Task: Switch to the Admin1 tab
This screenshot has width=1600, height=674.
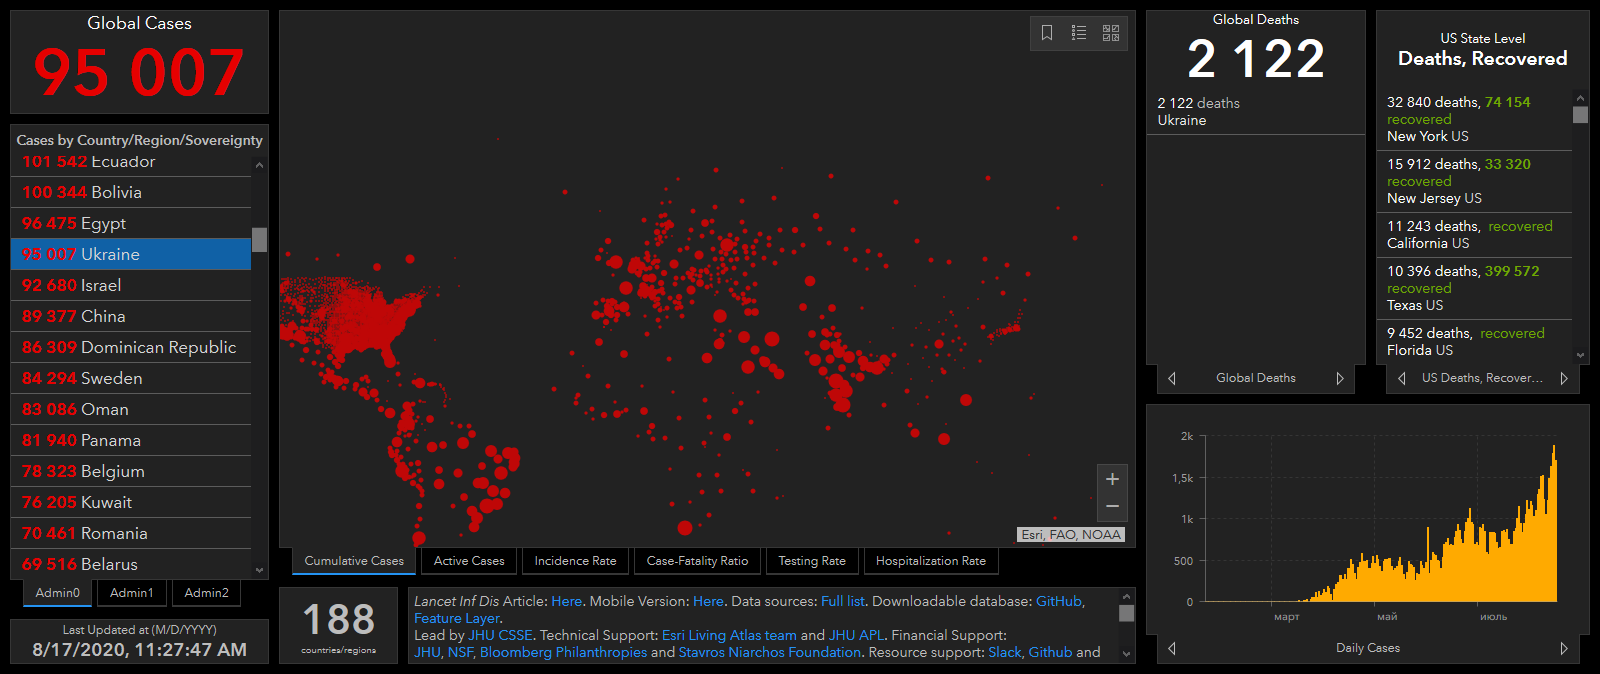Action: [x=132, y=593]
